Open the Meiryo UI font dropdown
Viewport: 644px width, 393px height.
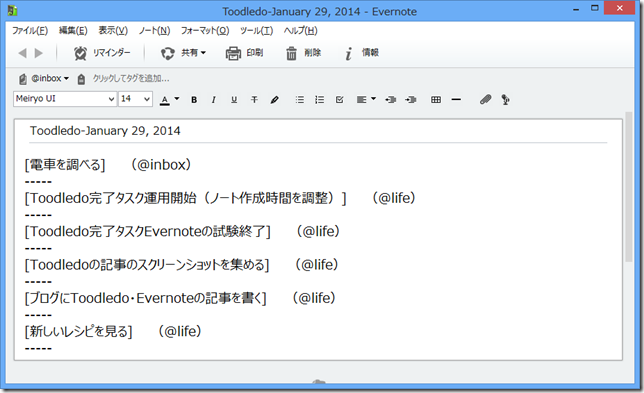click(65, 99)
